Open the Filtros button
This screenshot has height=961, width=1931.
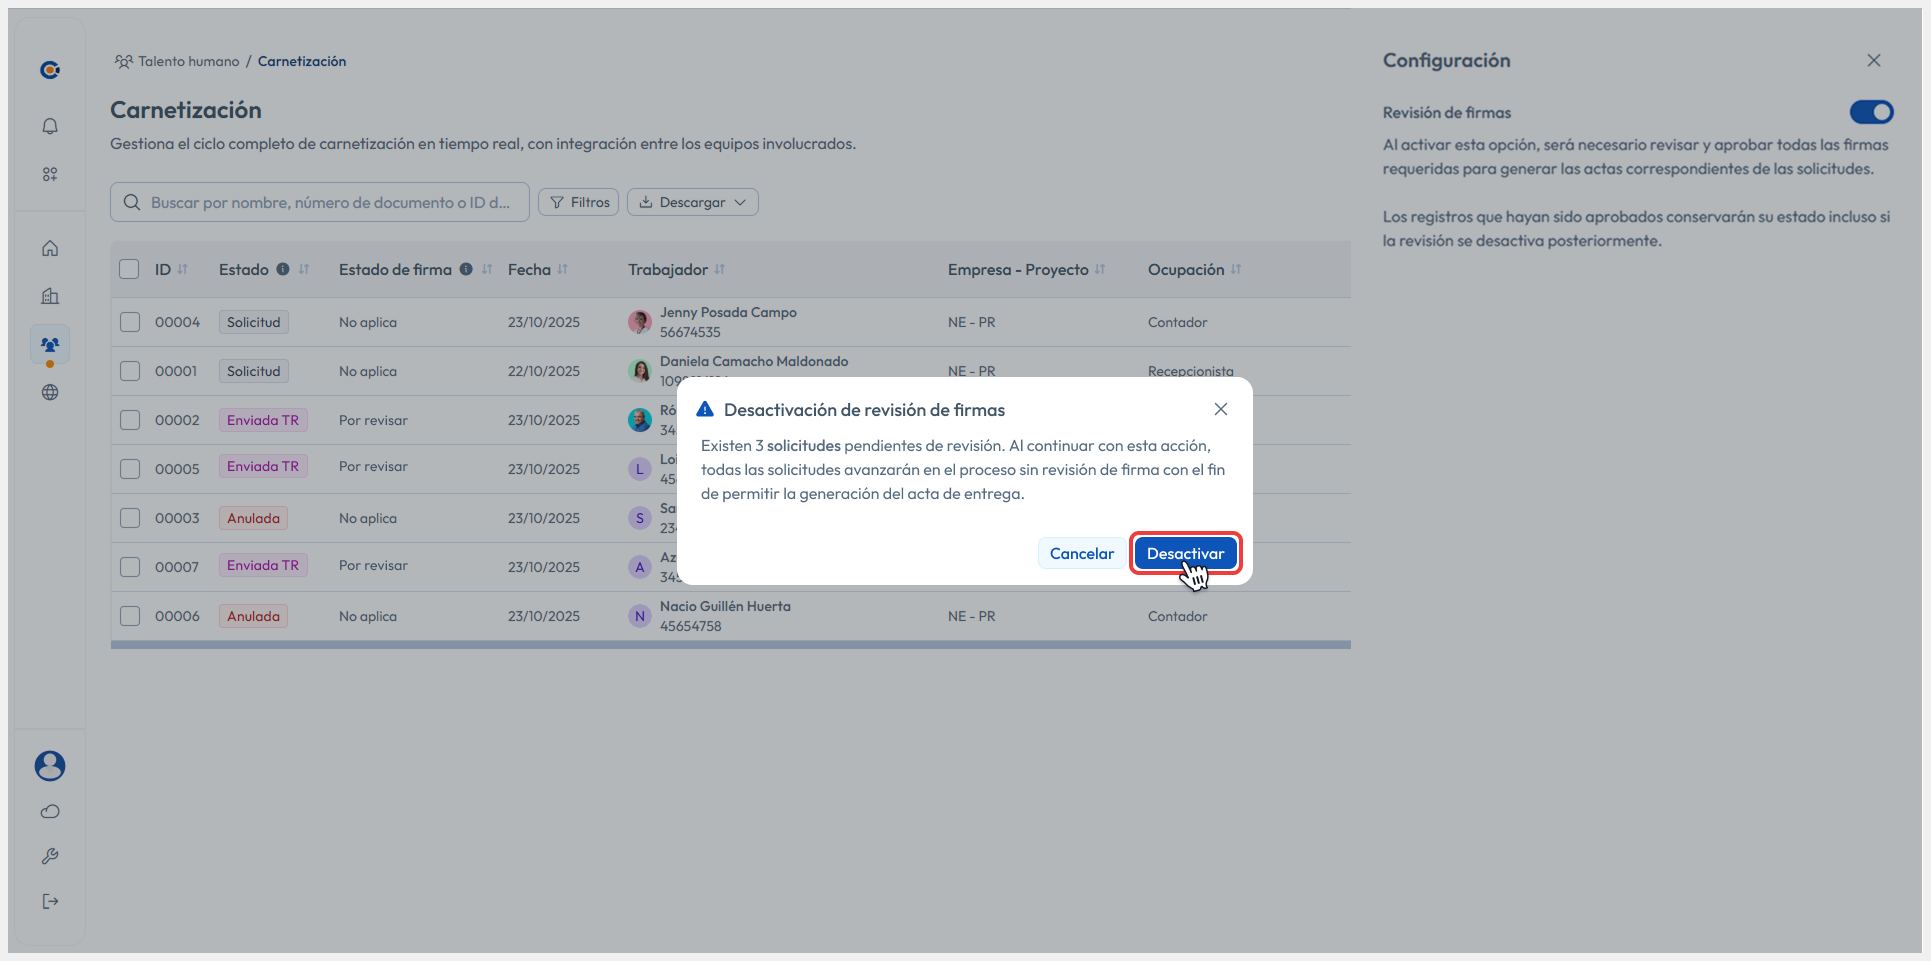(x=579, y=202)
